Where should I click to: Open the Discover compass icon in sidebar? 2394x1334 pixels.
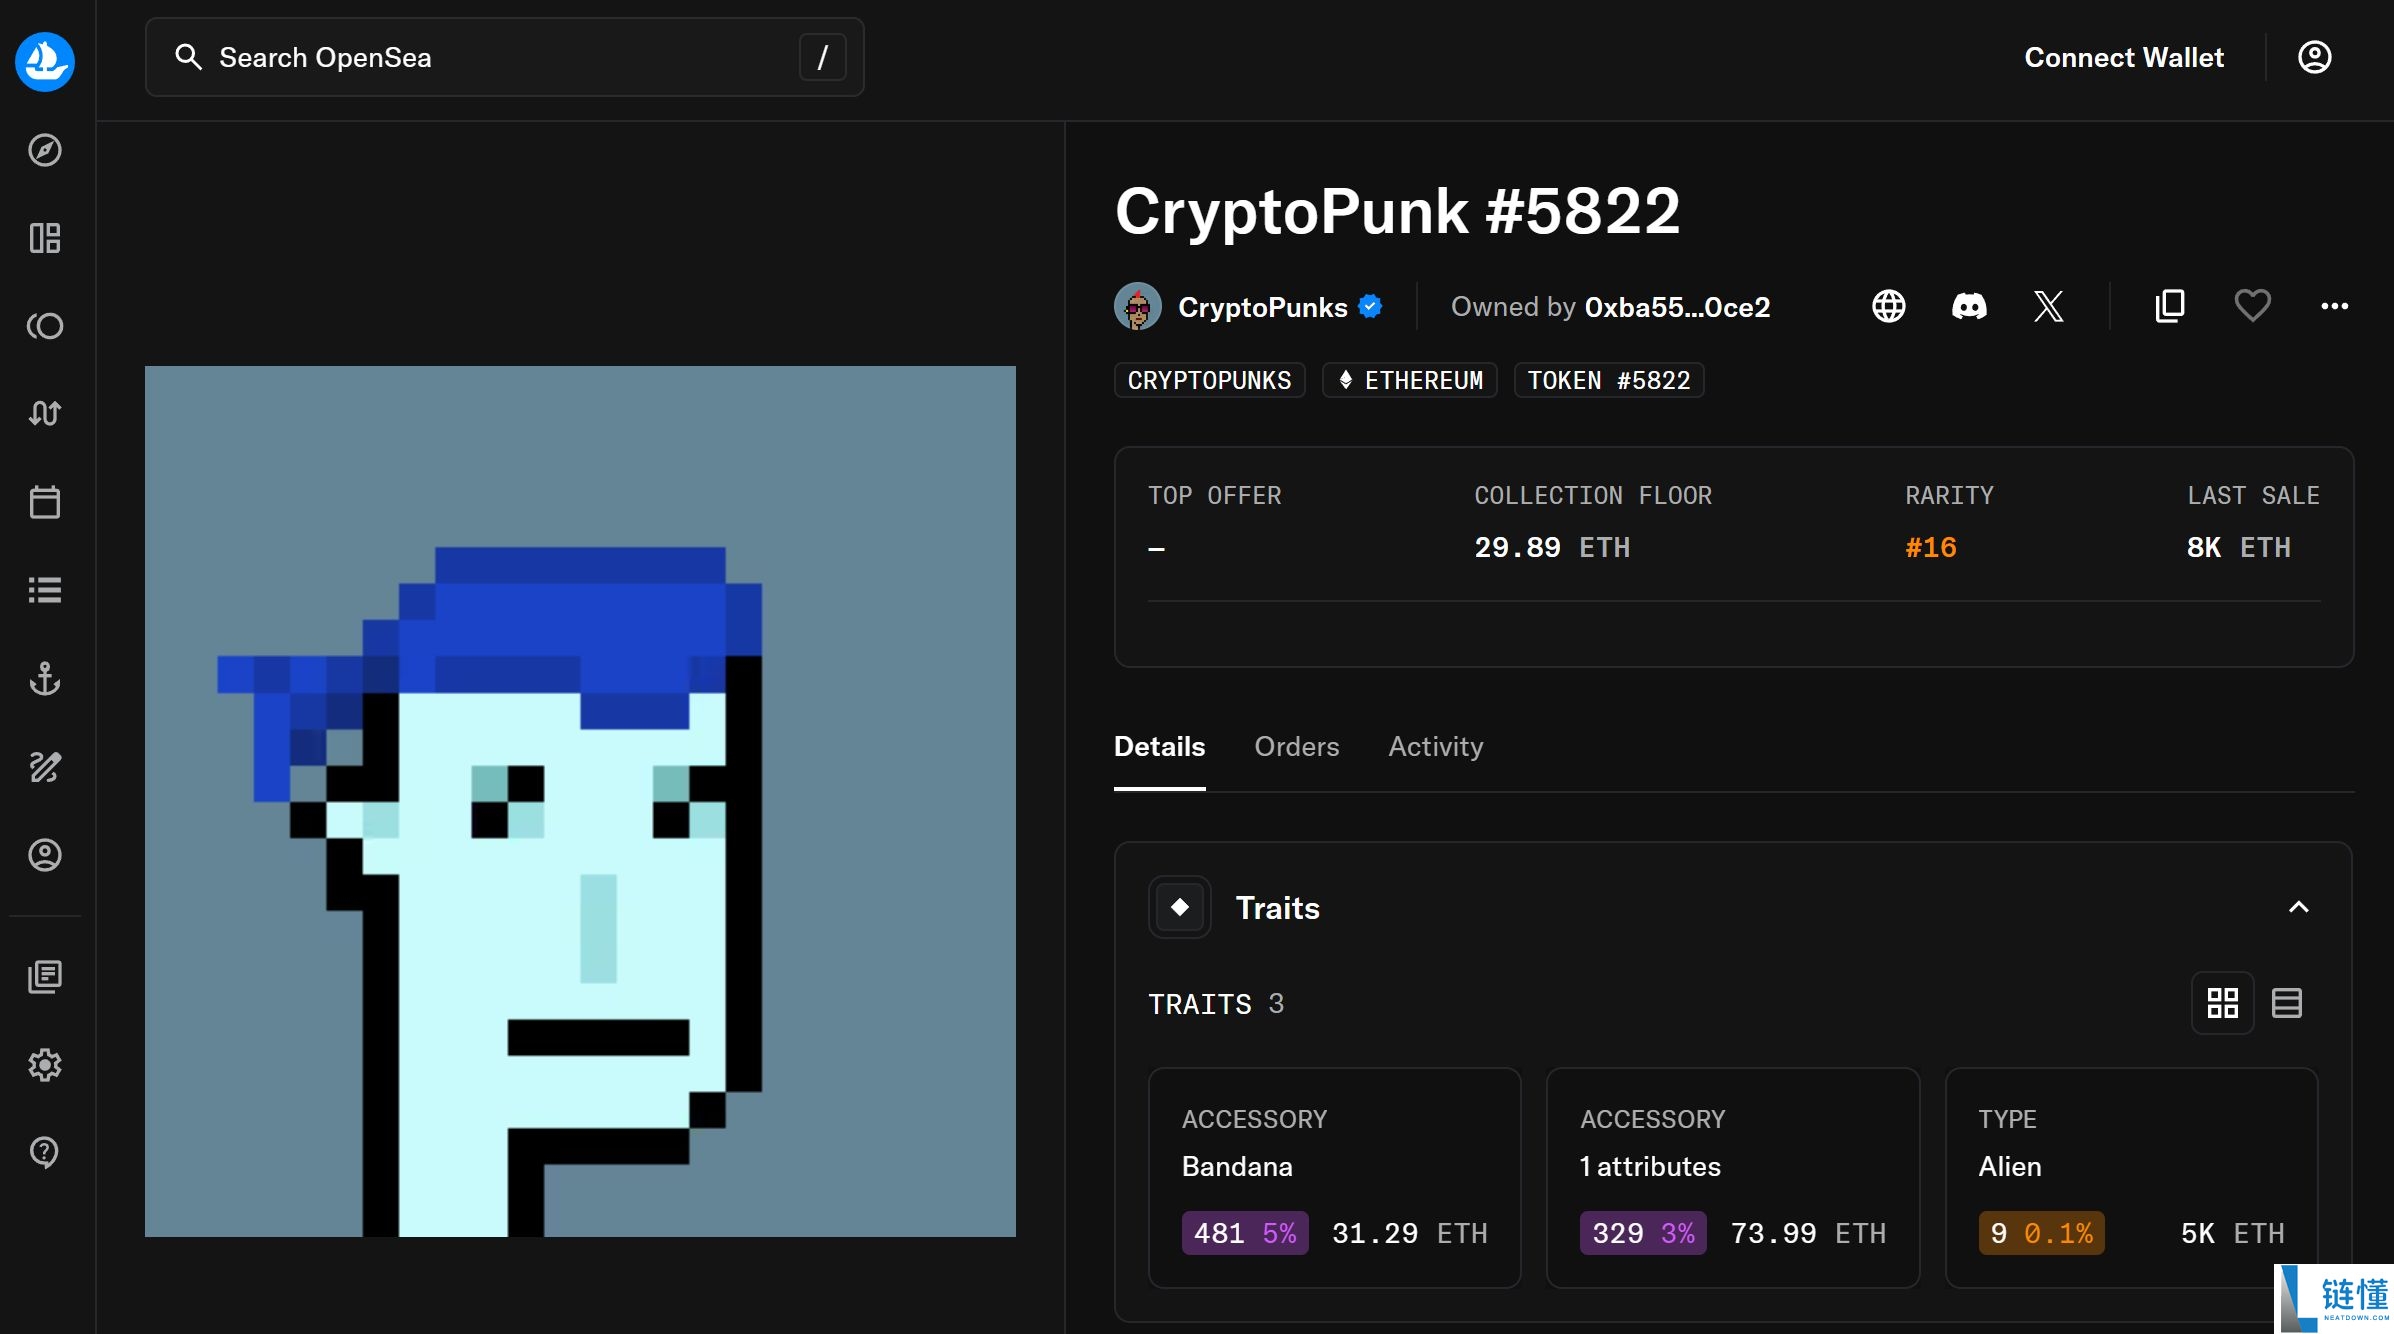pyautogui.click(x=45, y=150)
